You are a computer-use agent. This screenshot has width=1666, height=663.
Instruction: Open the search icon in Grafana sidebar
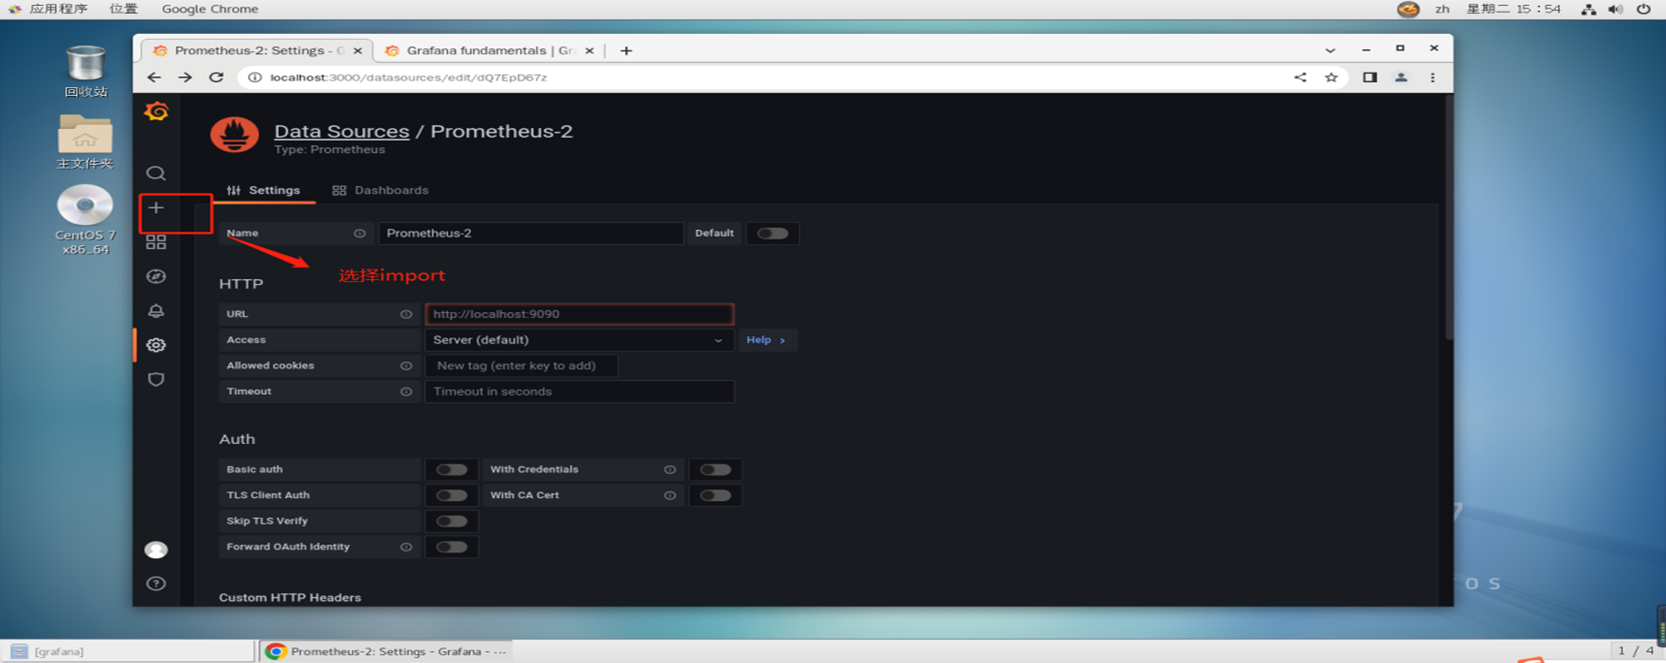[x=156, y=174]
